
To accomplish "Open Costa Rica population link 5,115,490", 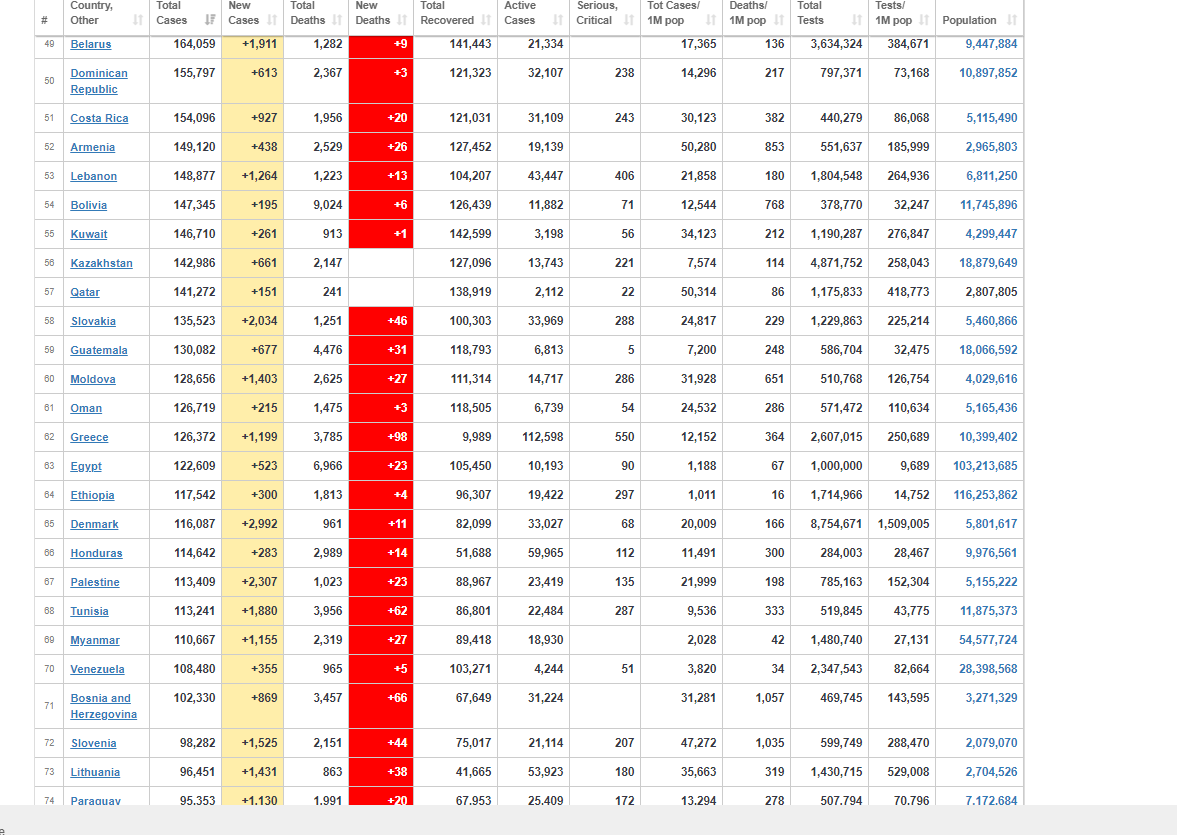I will [991, 118].
